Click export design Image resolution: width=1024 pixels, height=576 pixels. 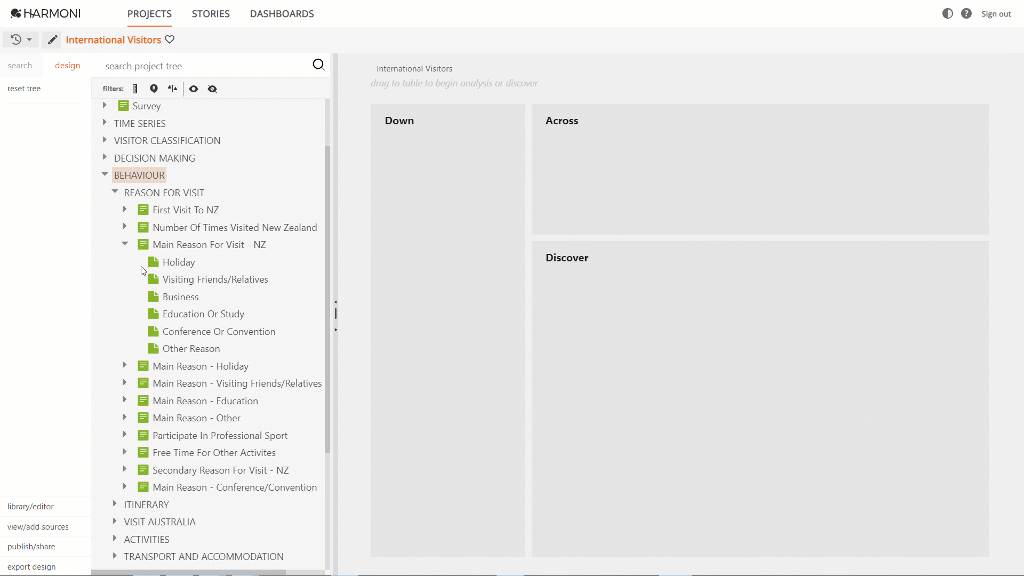coord(31,567)
